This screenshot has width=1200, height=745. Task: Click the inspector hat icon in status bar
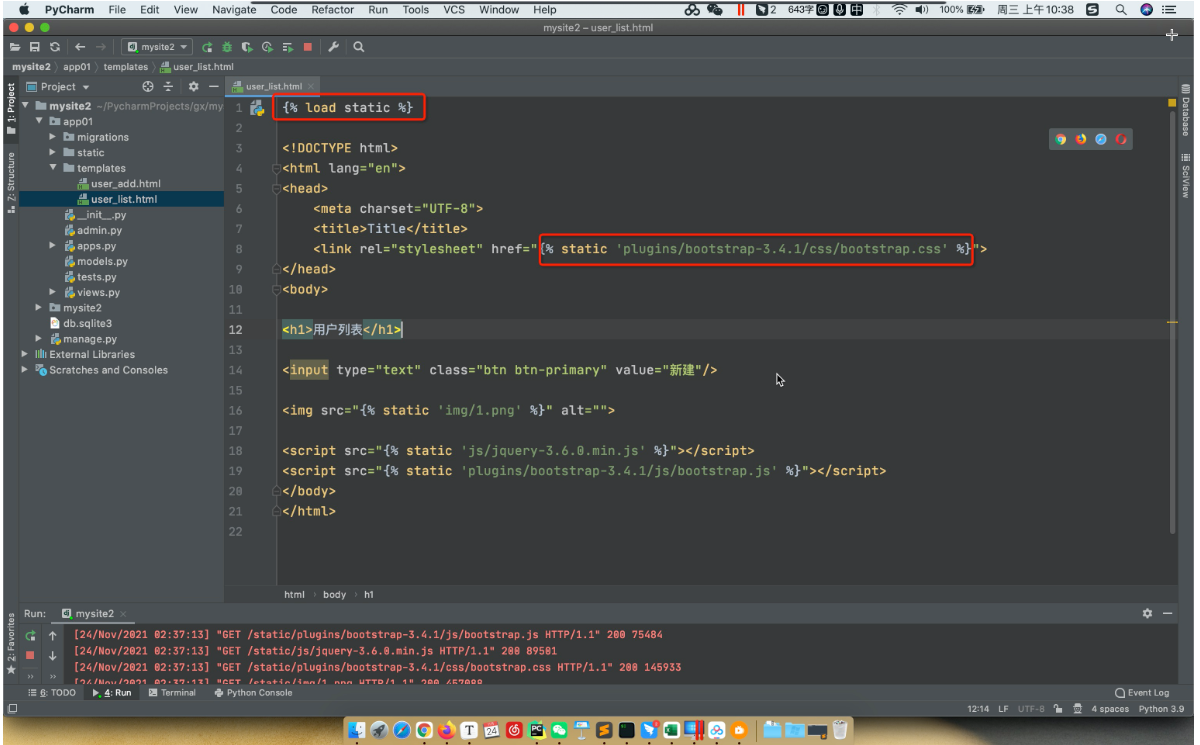(1077, 709)
